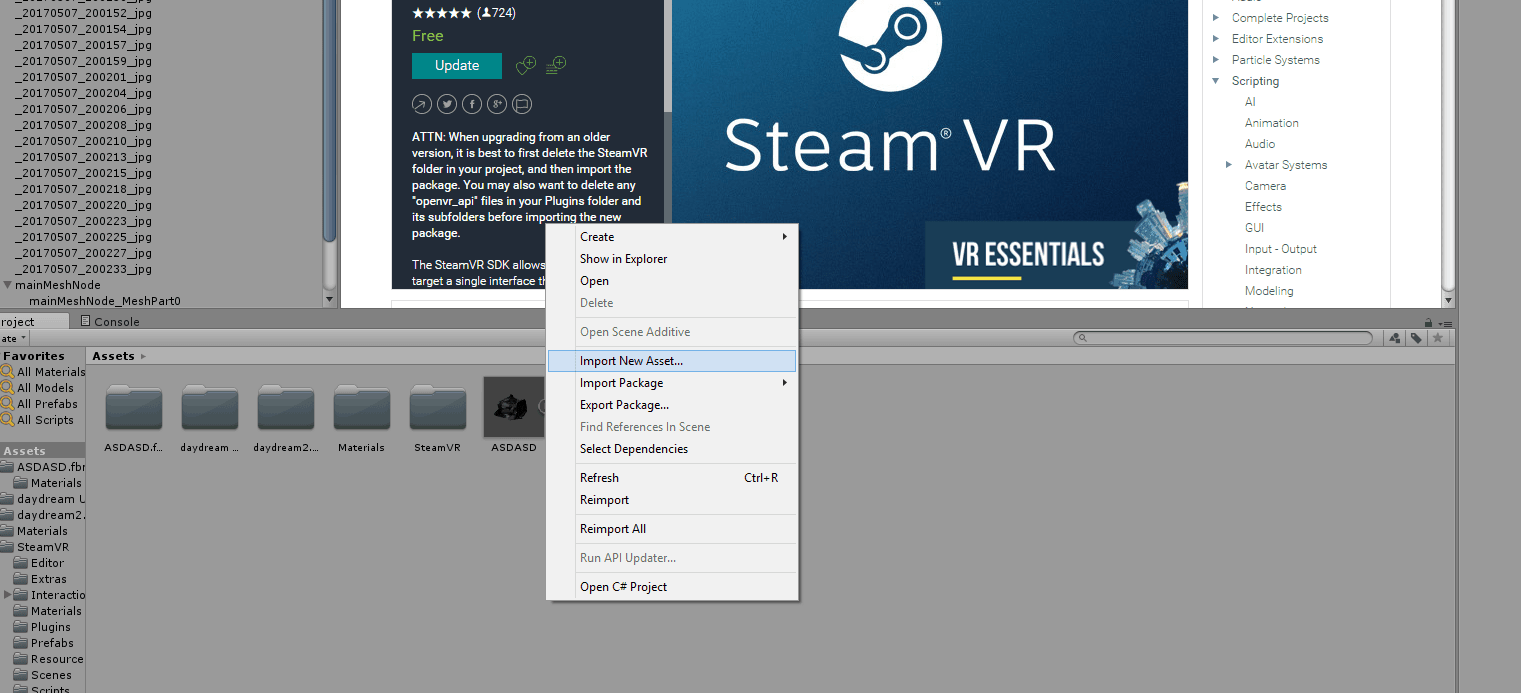Click the hierarchy panel vertical scrollbar
1521x693 pixels.
click(330, 120)
